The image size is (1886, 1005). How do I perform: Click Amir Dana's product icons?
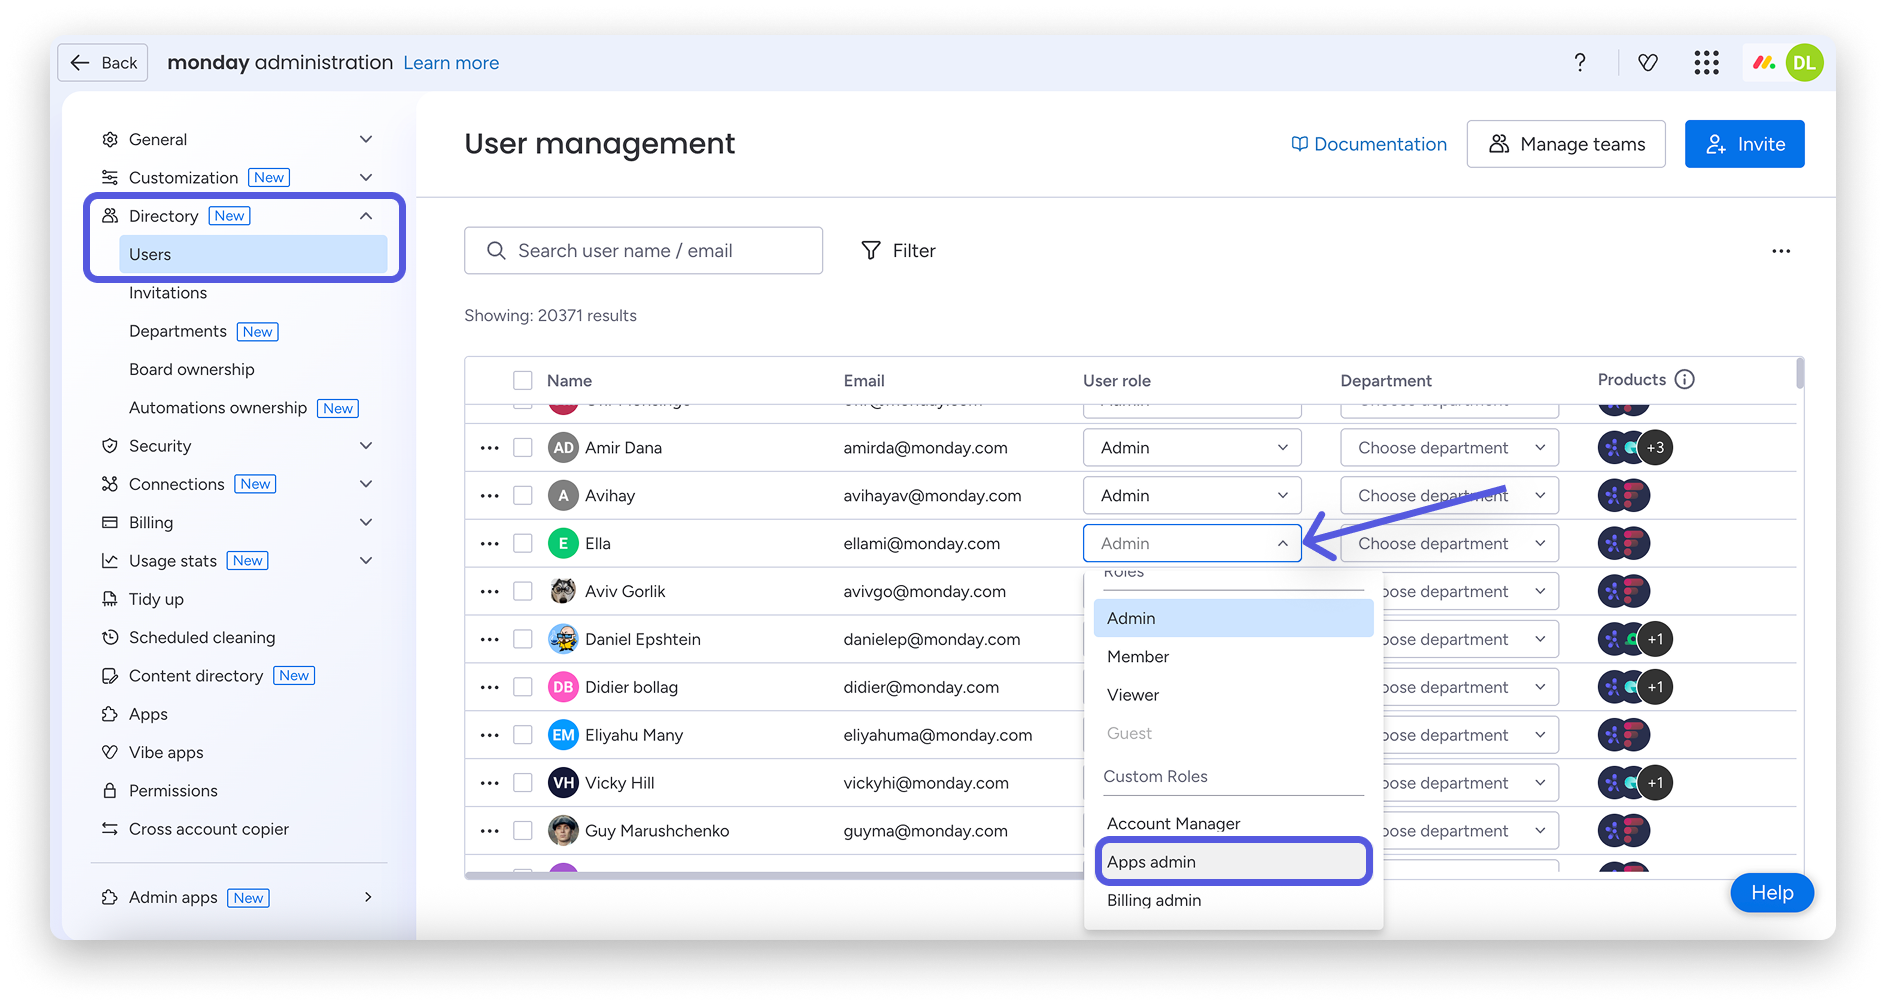click(x=1635, y=448)
